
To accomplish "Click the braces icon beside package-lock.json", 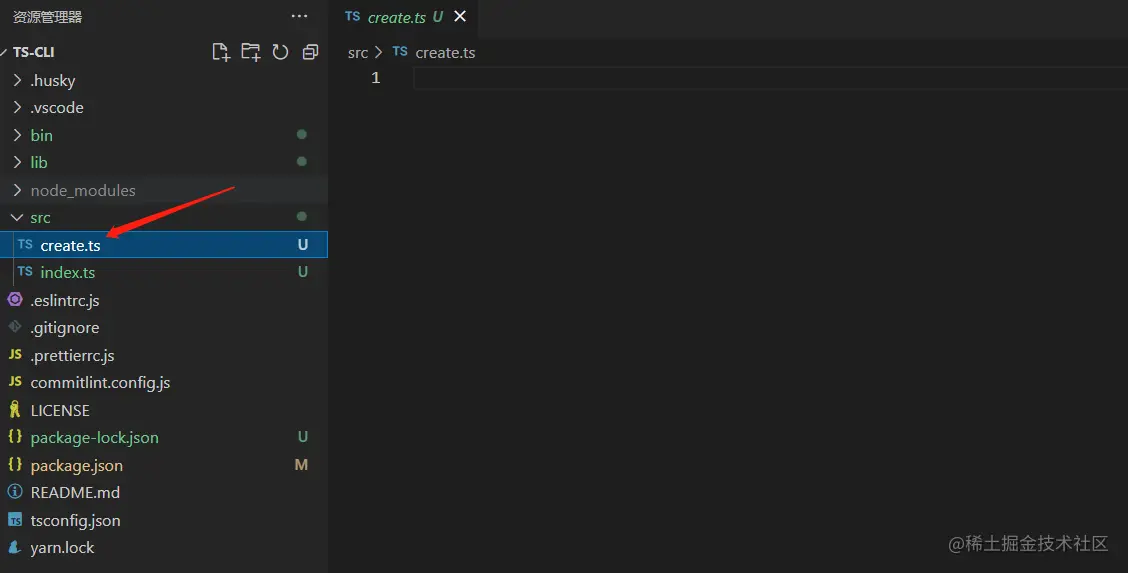I will 14,436.
